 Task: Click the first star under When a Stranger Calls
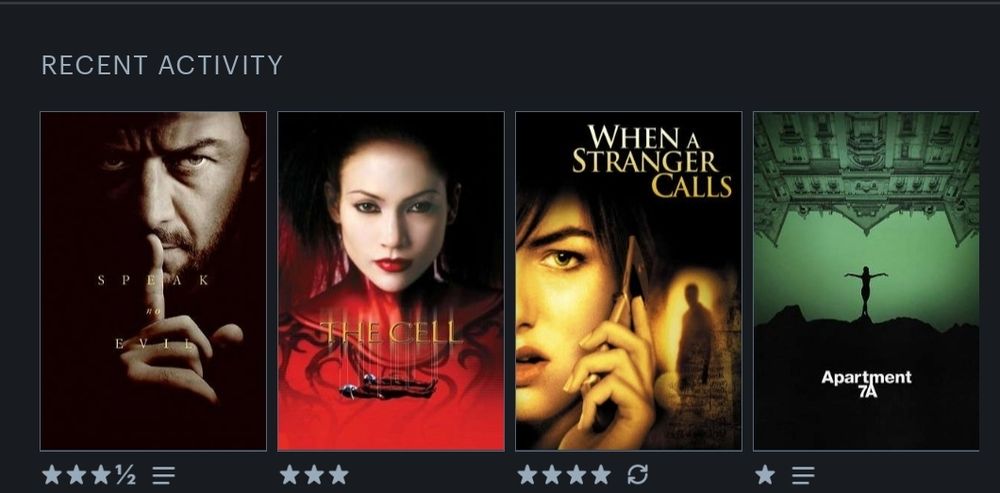pos(527,475)
